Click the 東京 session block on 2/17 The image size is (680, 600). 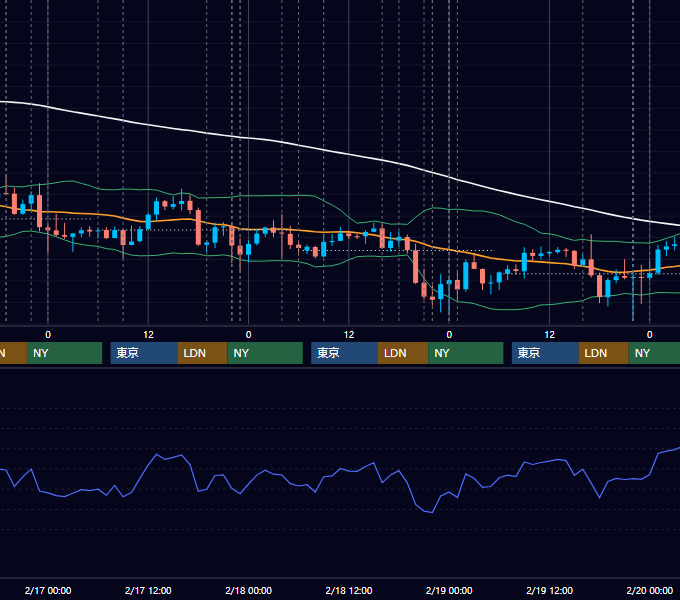pyautogui.click(x=144, y=353)
